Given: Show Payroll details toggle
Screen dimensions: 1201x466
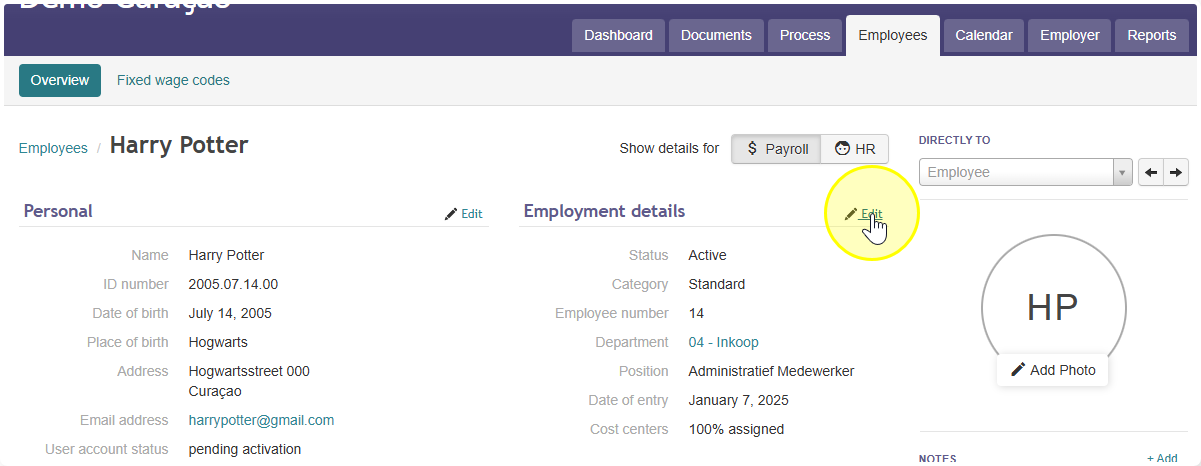Looking at the screenshot, I should [x=776, y=149].
